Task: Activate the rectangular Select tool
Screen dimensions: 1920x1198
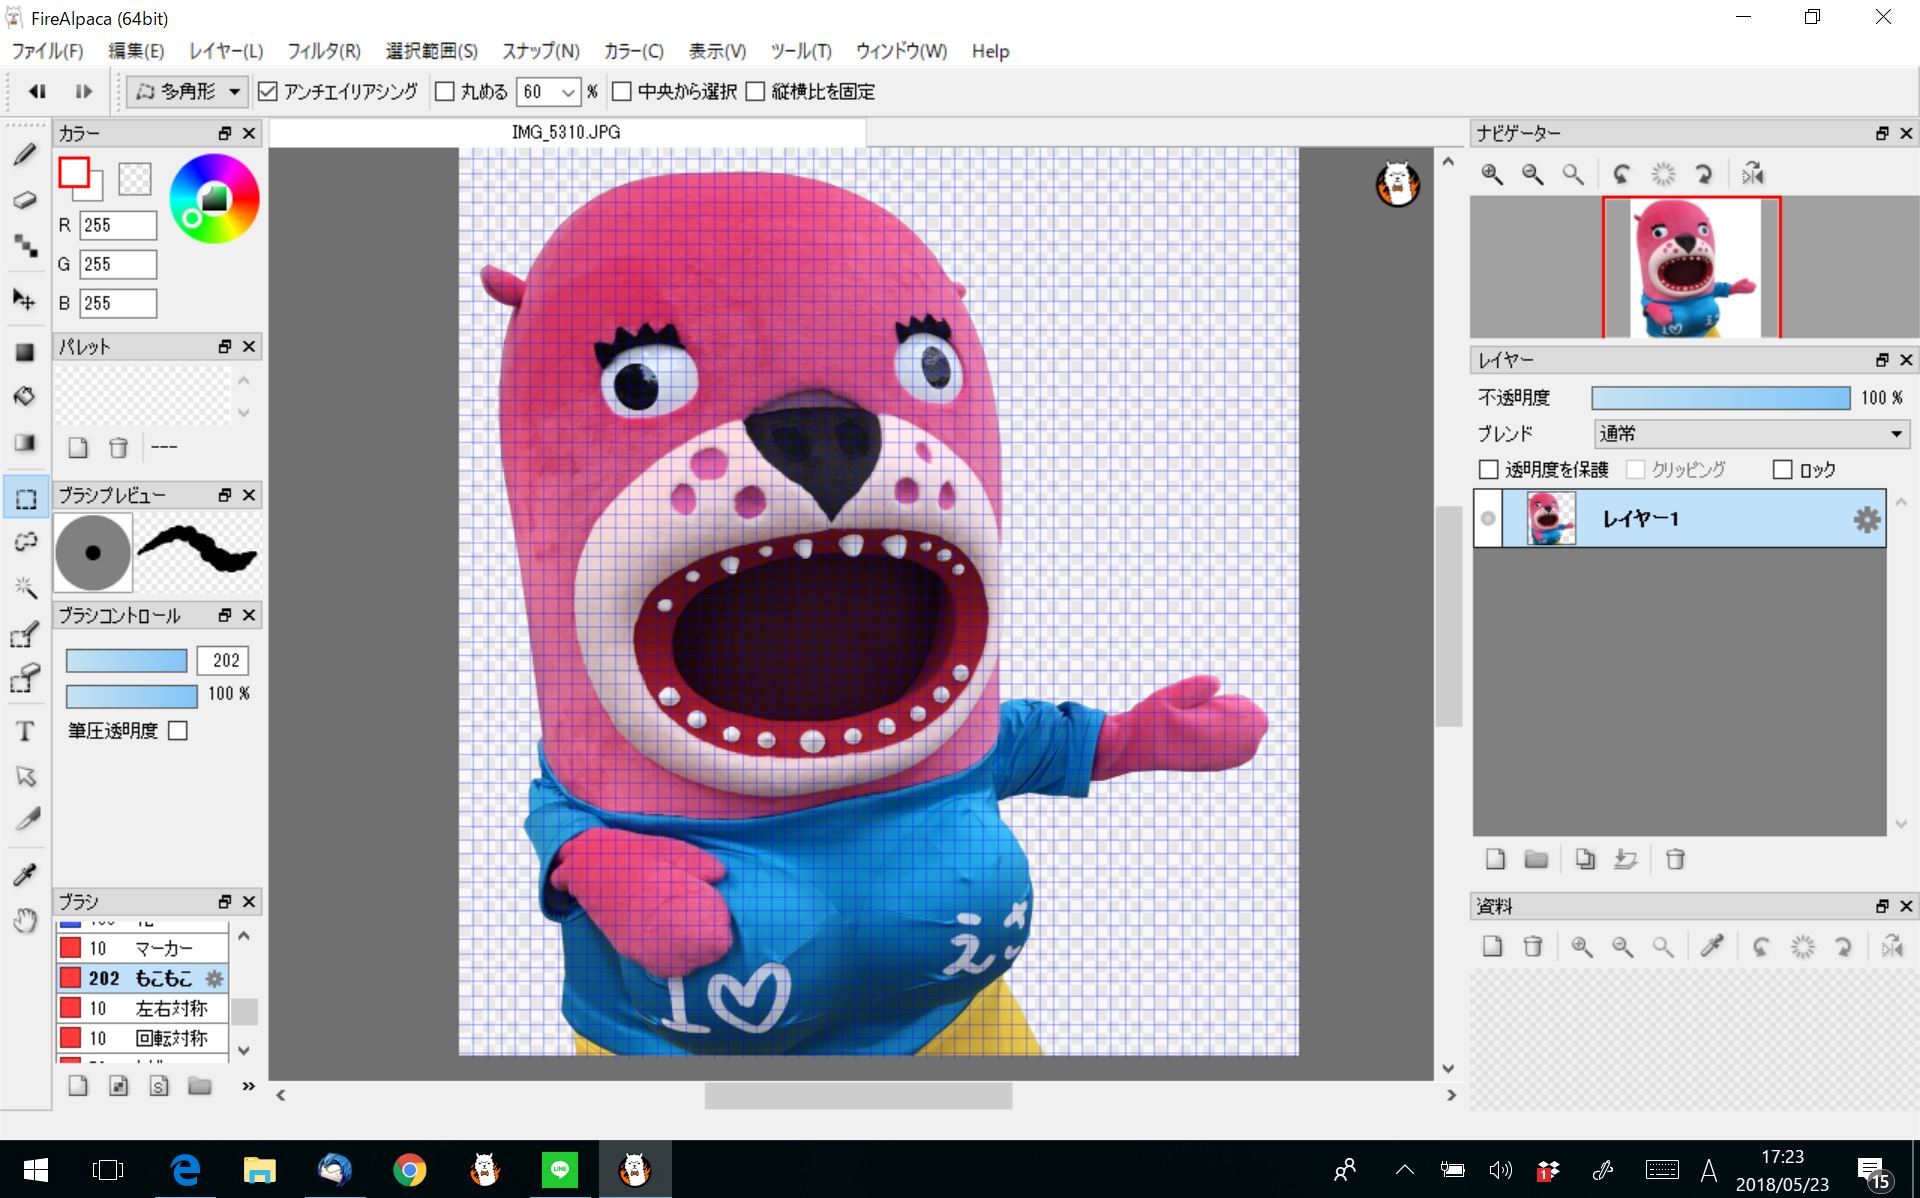Action: click(25, 498)
